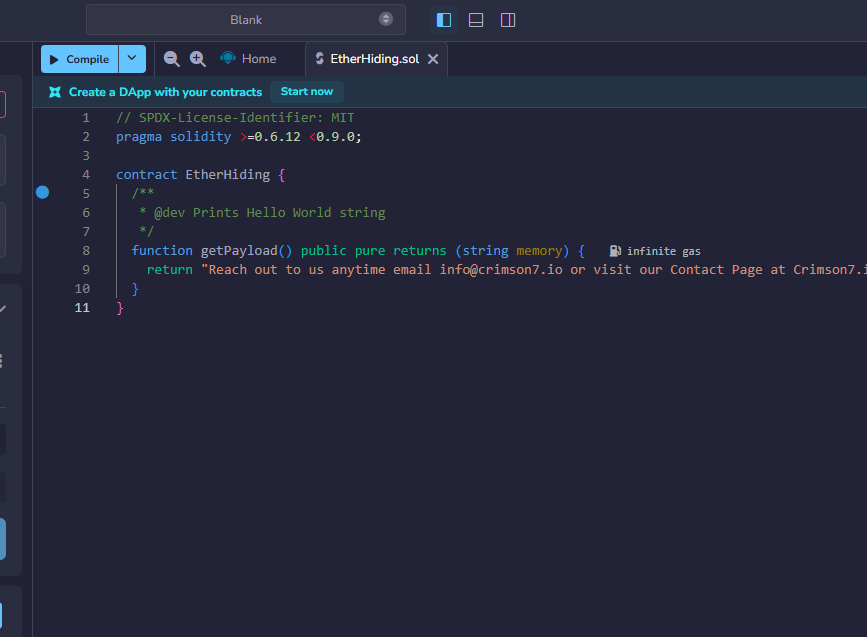This screenshot has height=637, width=867.
Task: Click the breakpoint dot on line 5
Action: point(43,192)
